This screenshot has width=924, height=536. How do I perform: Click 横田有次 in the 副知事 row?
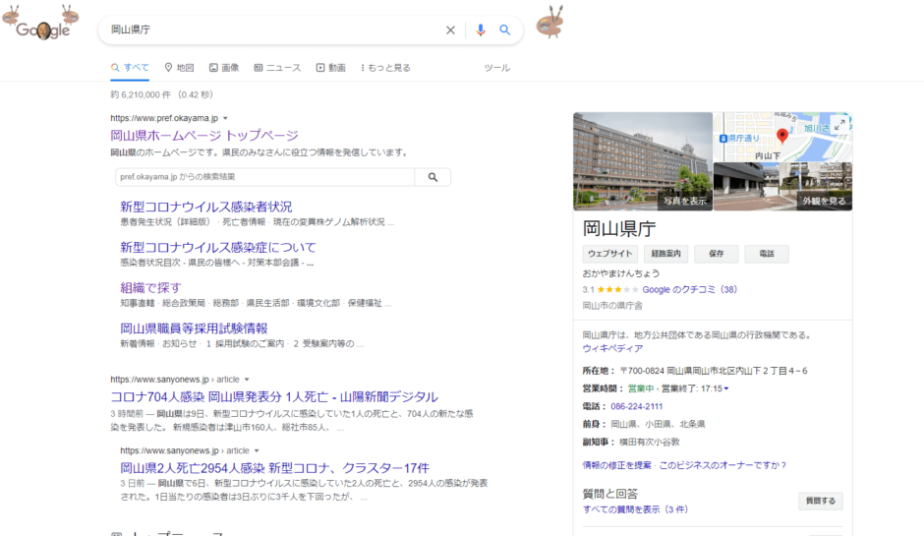coord(634,442)
